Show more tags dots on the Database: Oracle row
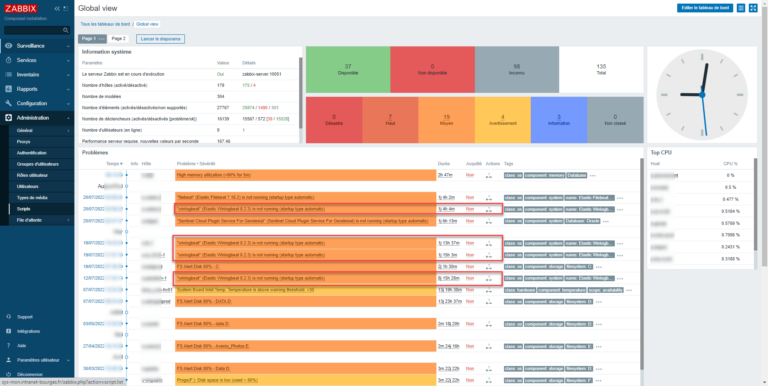This screenshot has height=386, width=768. pyautogui.click(x=606, y=221)
